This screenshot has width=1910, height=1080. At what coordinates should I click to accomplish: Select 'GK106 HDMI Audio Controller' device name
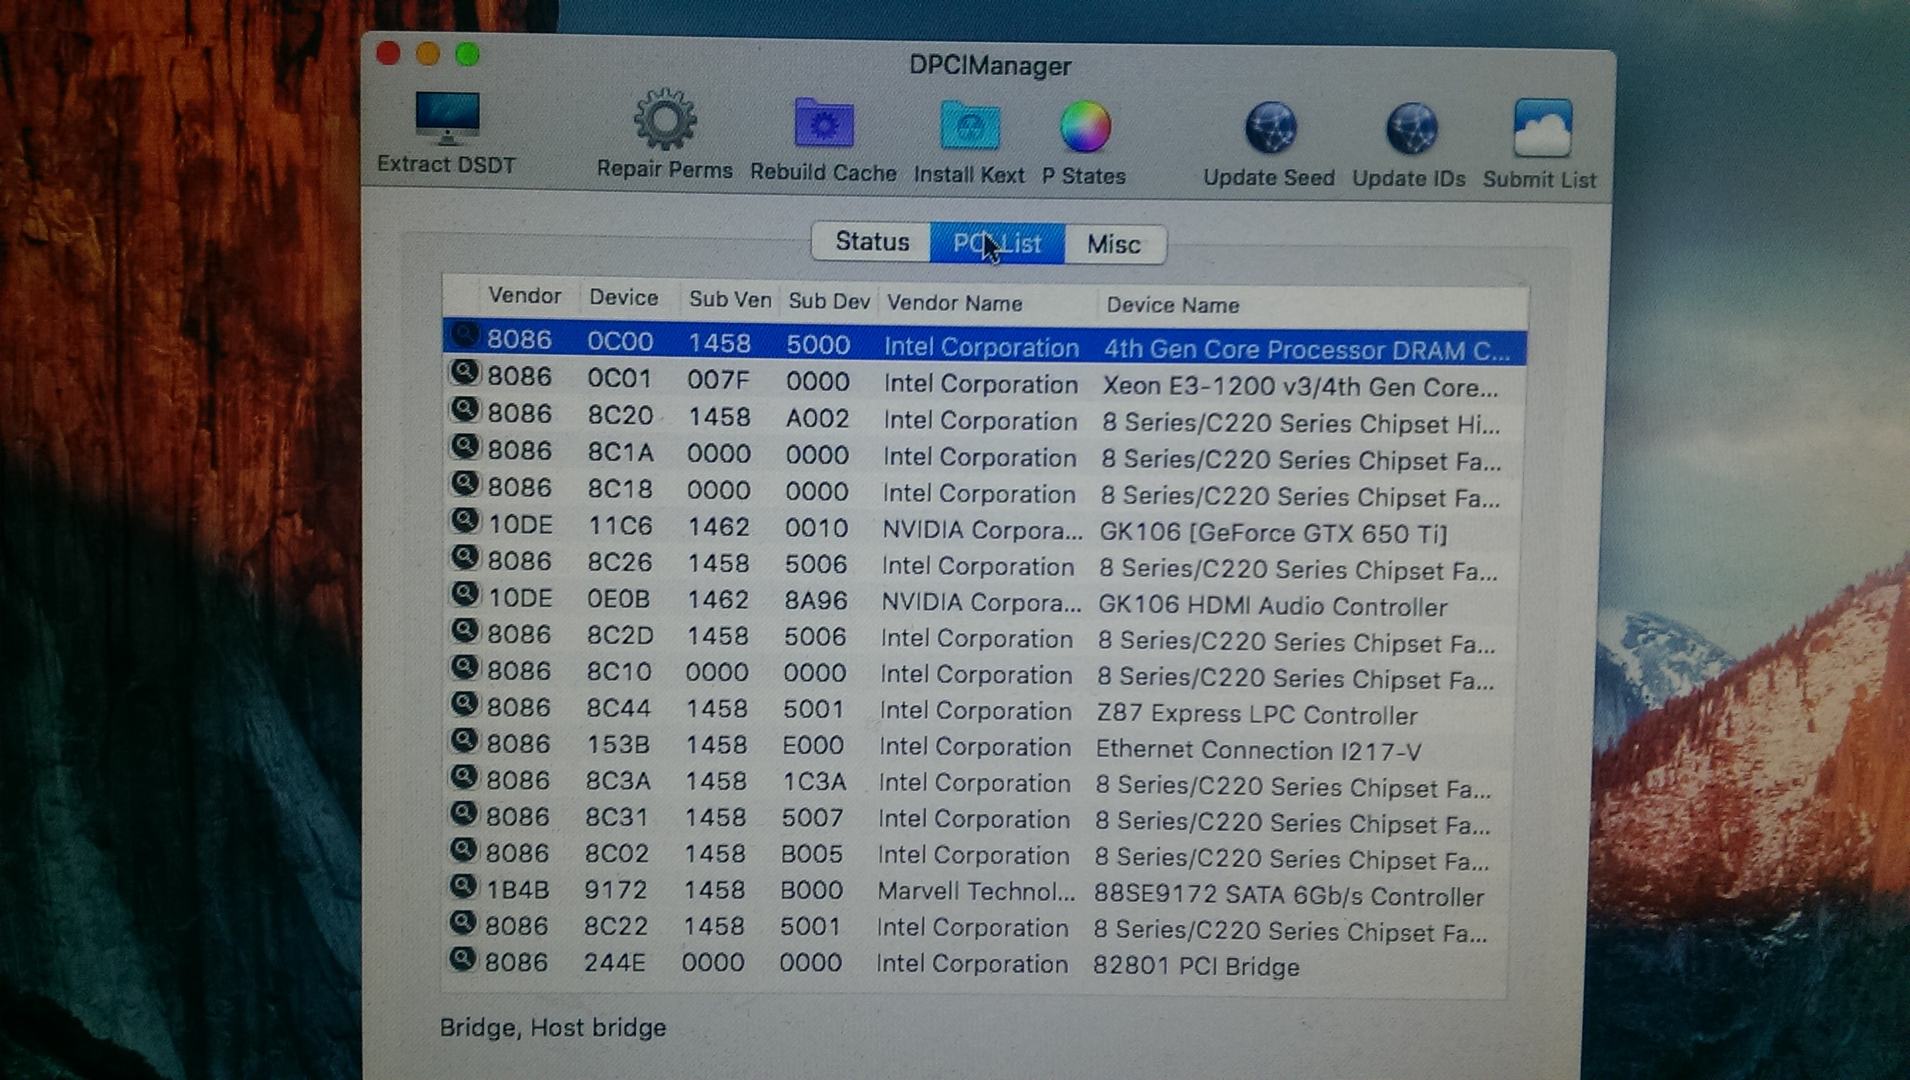pos(1273,606)
